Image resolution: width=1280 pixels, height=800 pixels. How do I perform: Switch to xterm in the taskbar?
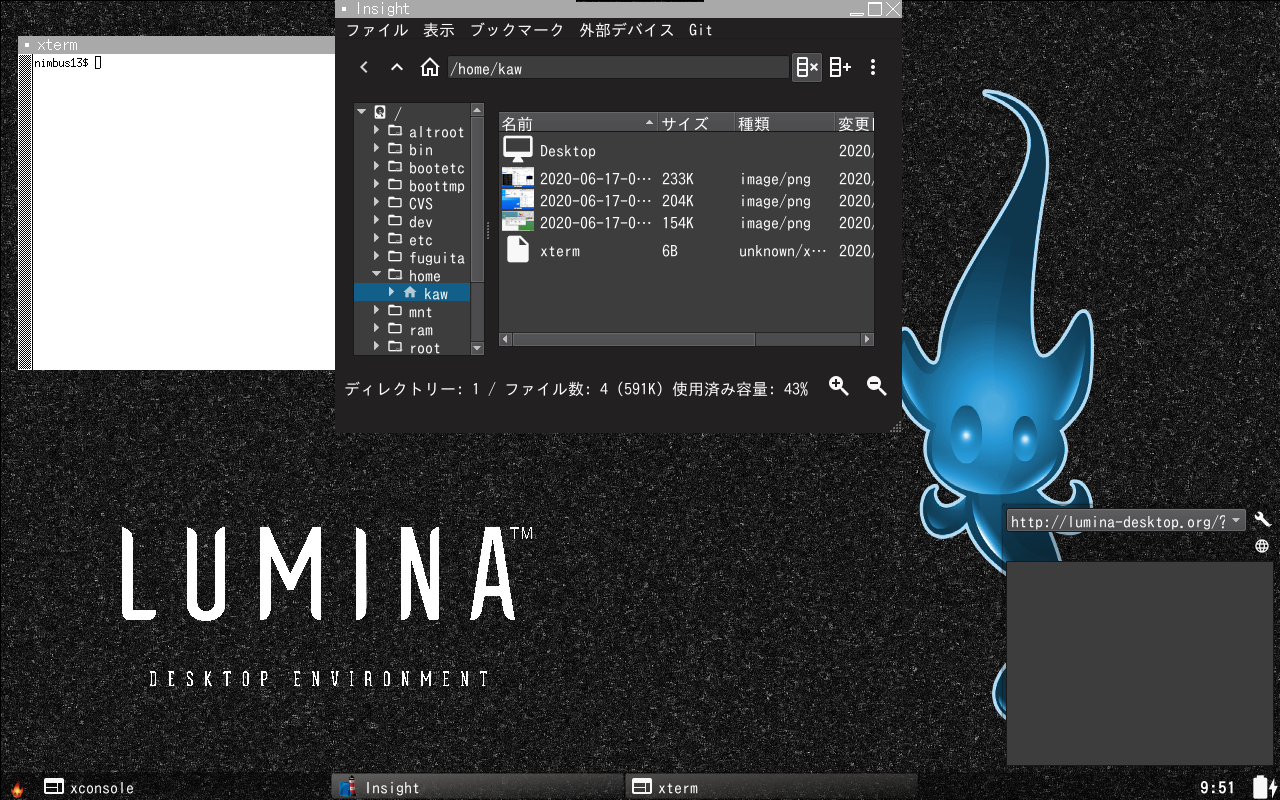point(770,787)
